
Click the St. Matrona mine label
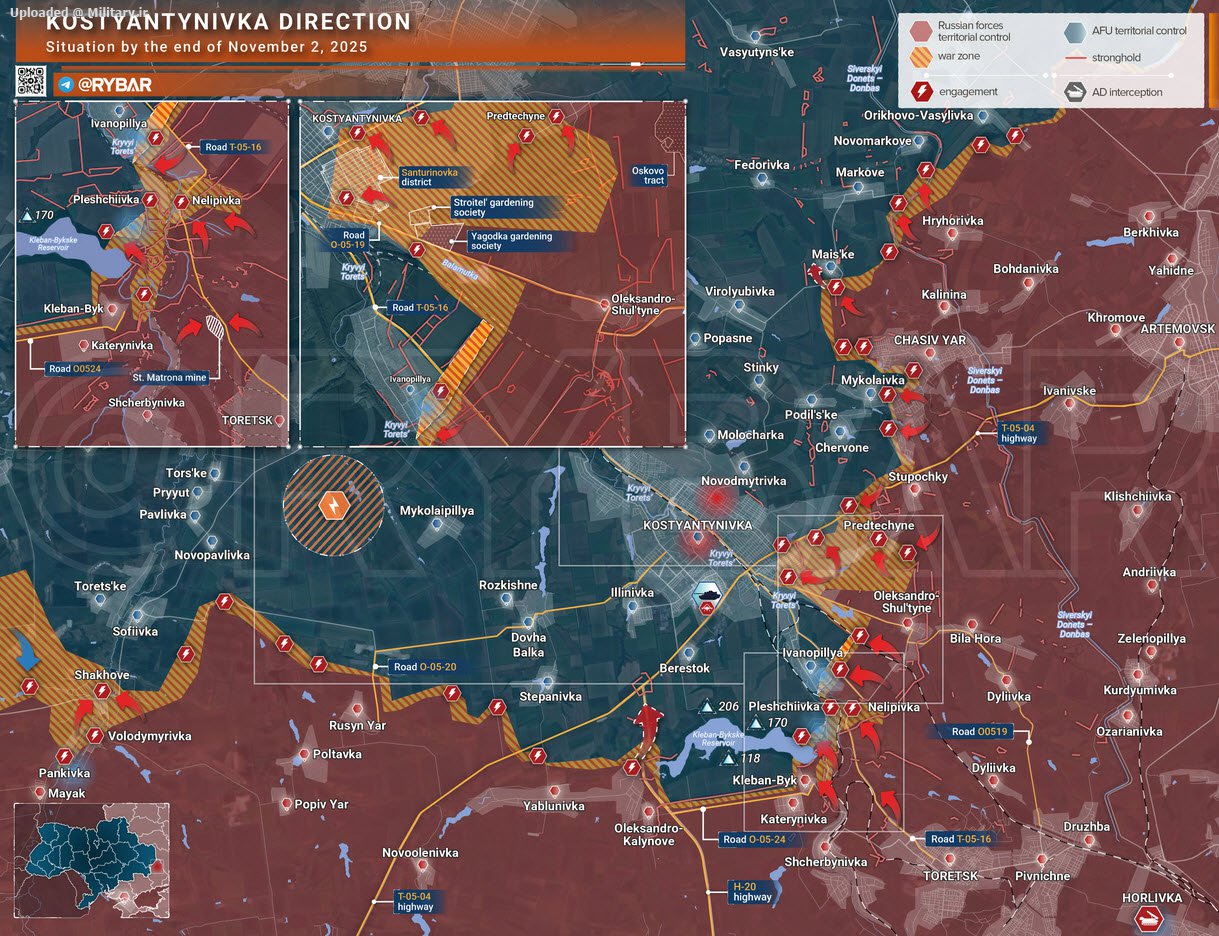[170, 379]
